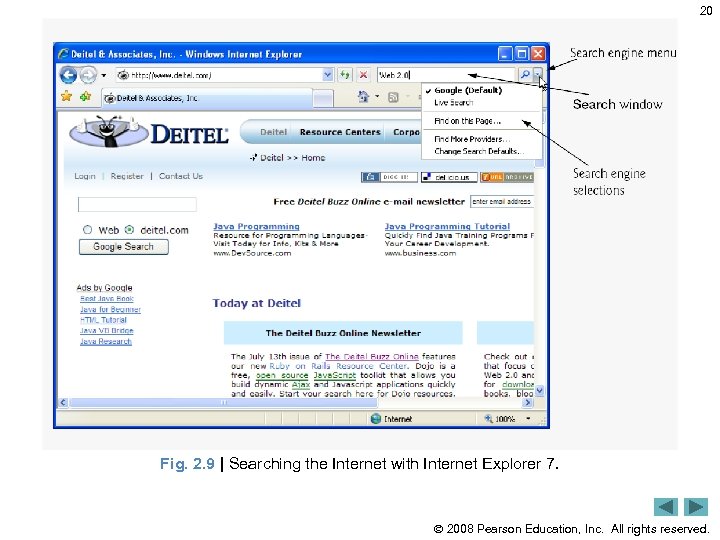Expand the address bar history dropdown
Image resolution: width=720 pixels, height=540 pixels.
327,75
